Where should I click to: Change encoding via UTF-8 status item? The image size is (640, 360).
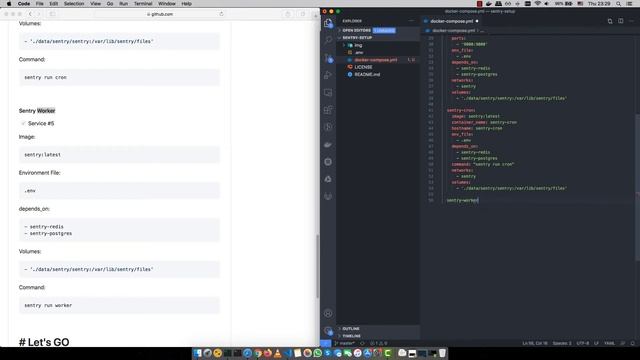point(583,343)
